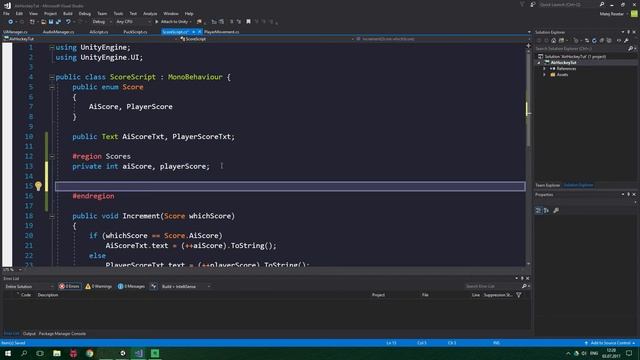The height and width of the screenshot is (360, 640).
Task: Open File Explorer from the taskbar
Action: click(x=57, y=353)
